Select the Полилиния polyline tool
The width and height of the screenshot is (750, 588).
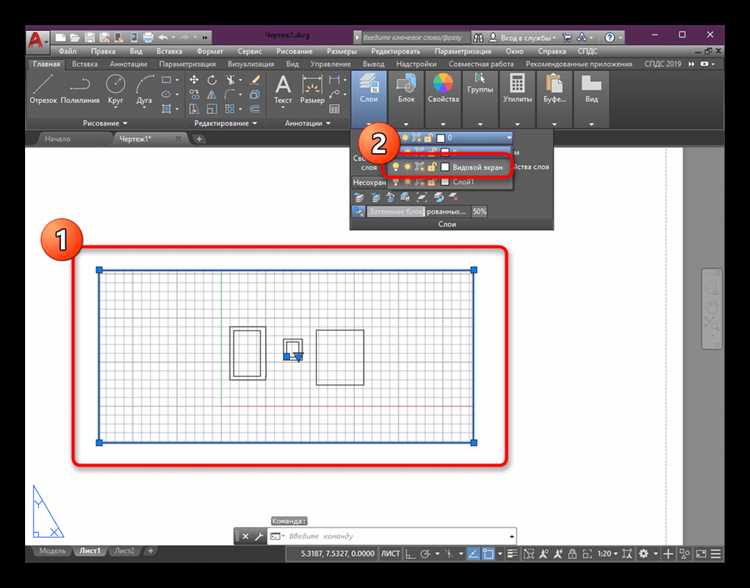(x=80, y=90)
